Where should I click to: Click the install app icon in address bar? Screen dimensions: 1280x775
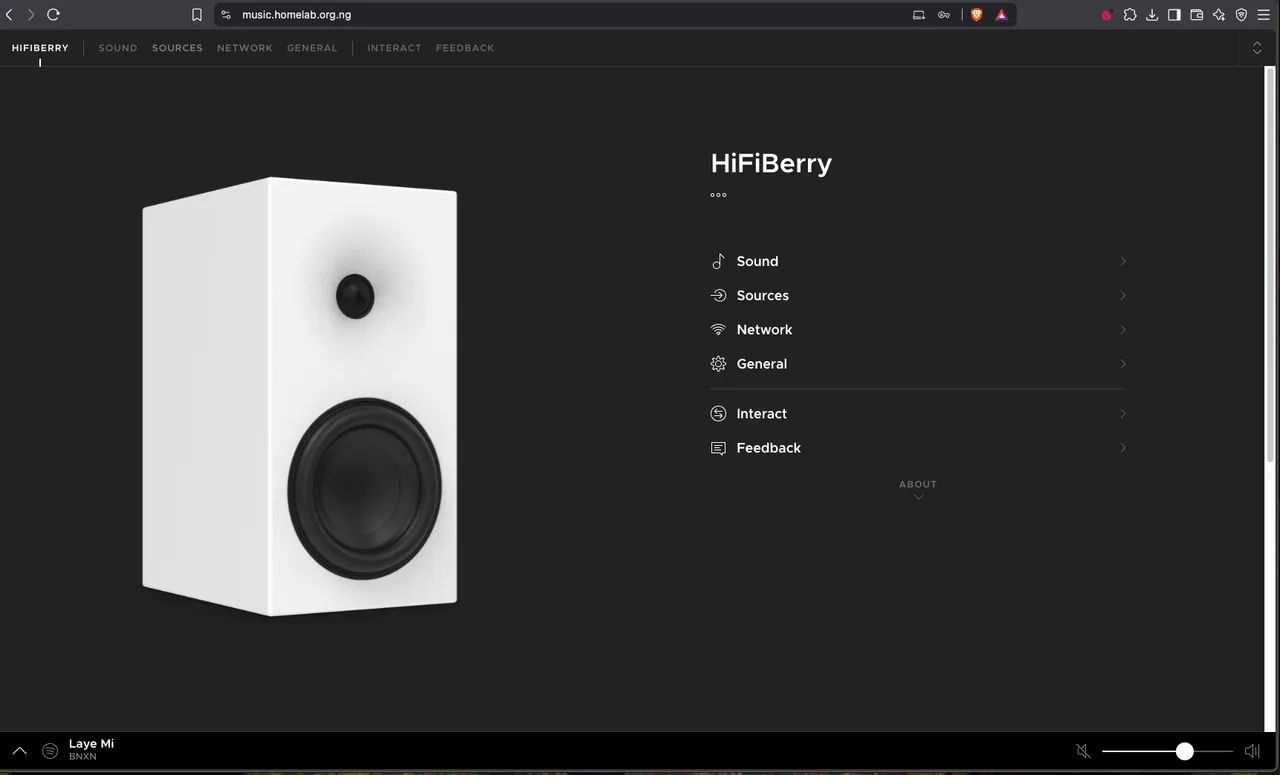point(919,15)
